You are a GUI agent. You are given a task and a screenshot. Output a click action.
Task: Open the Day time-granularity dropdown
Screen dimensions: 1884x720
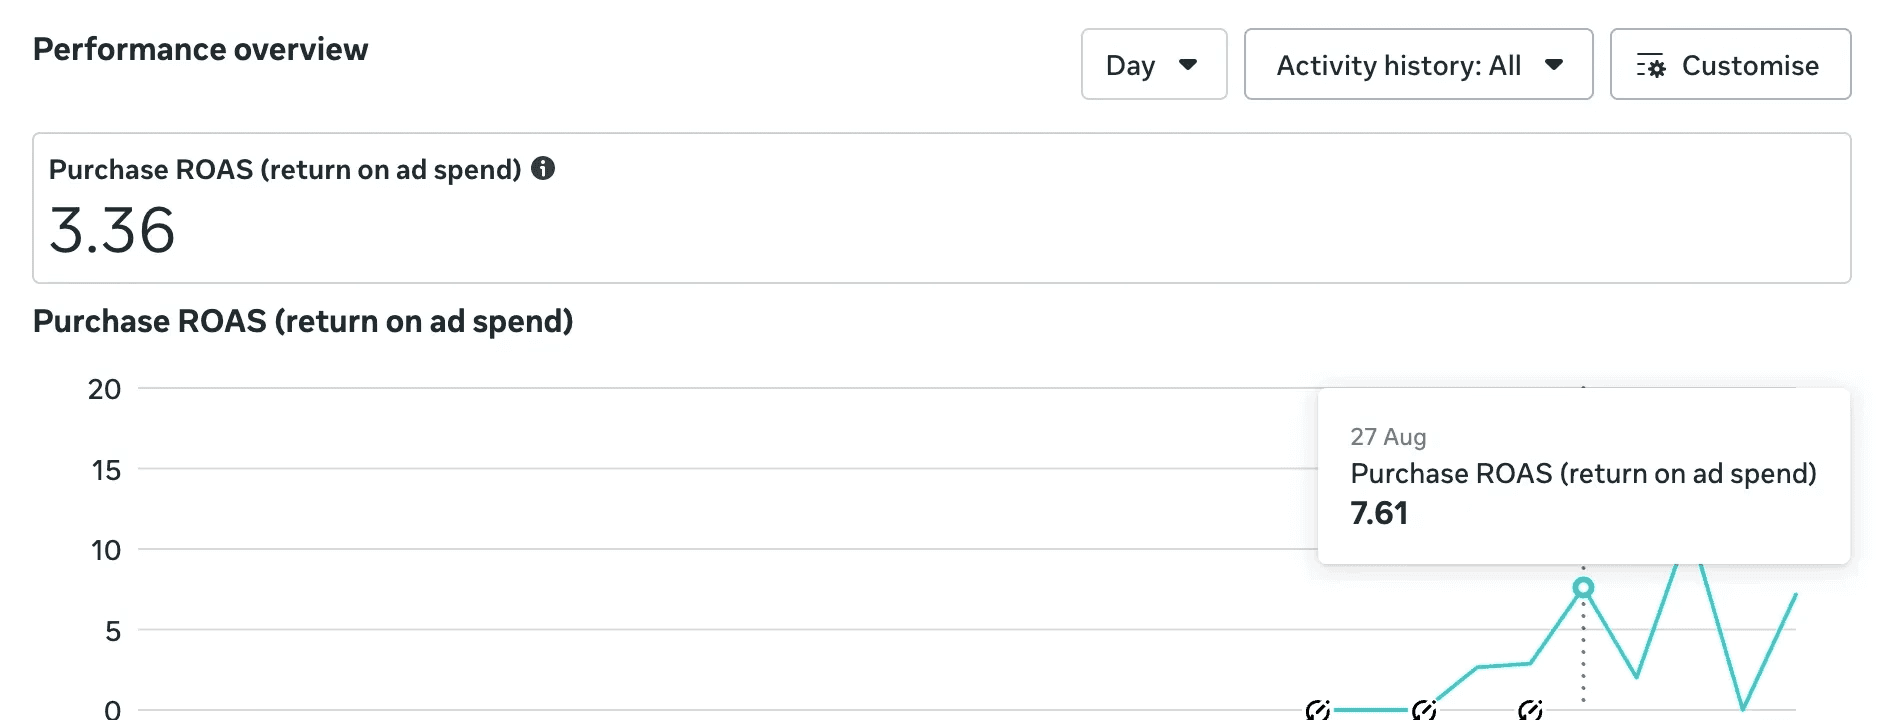[1153, 65]
